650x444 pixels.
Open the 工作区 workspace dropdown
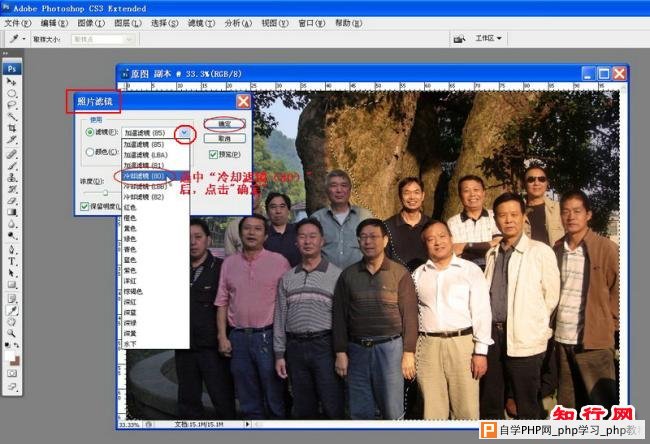tap(489, 39)
